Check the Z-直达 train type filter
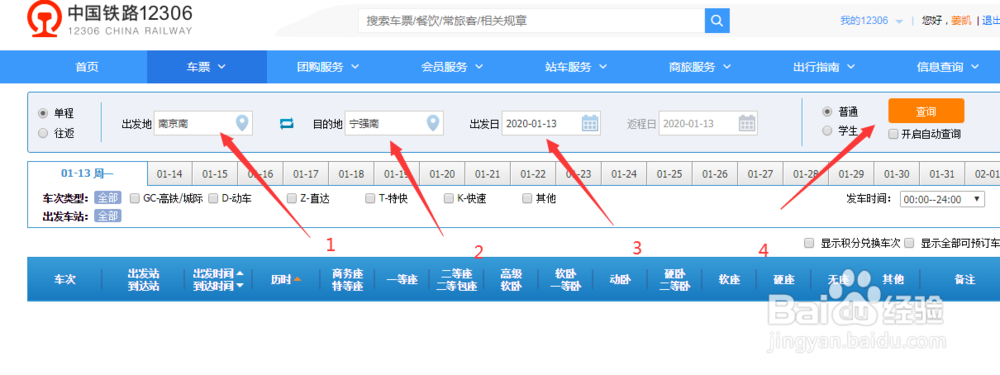Image resolution: width=1000 pixels, height=375 pixels. pyautogui.click(x=291, y=198)
